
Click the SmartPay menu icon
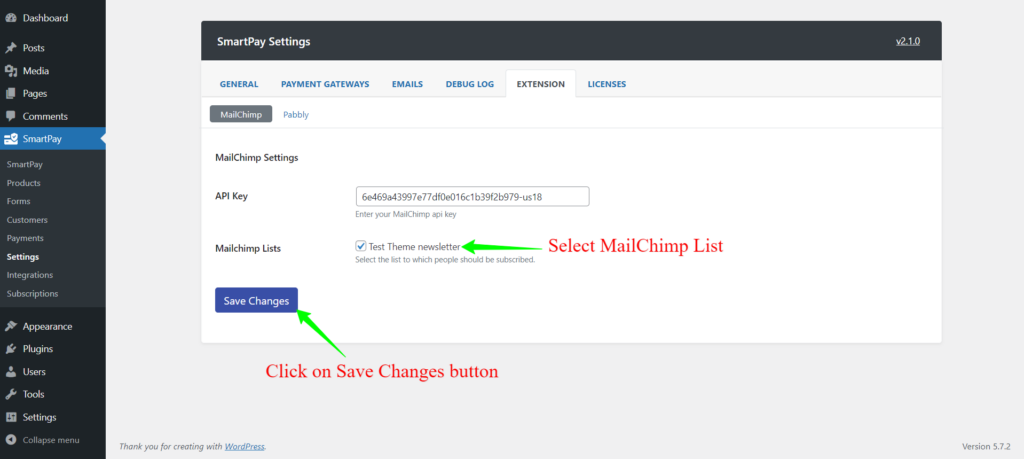point(10,139)
